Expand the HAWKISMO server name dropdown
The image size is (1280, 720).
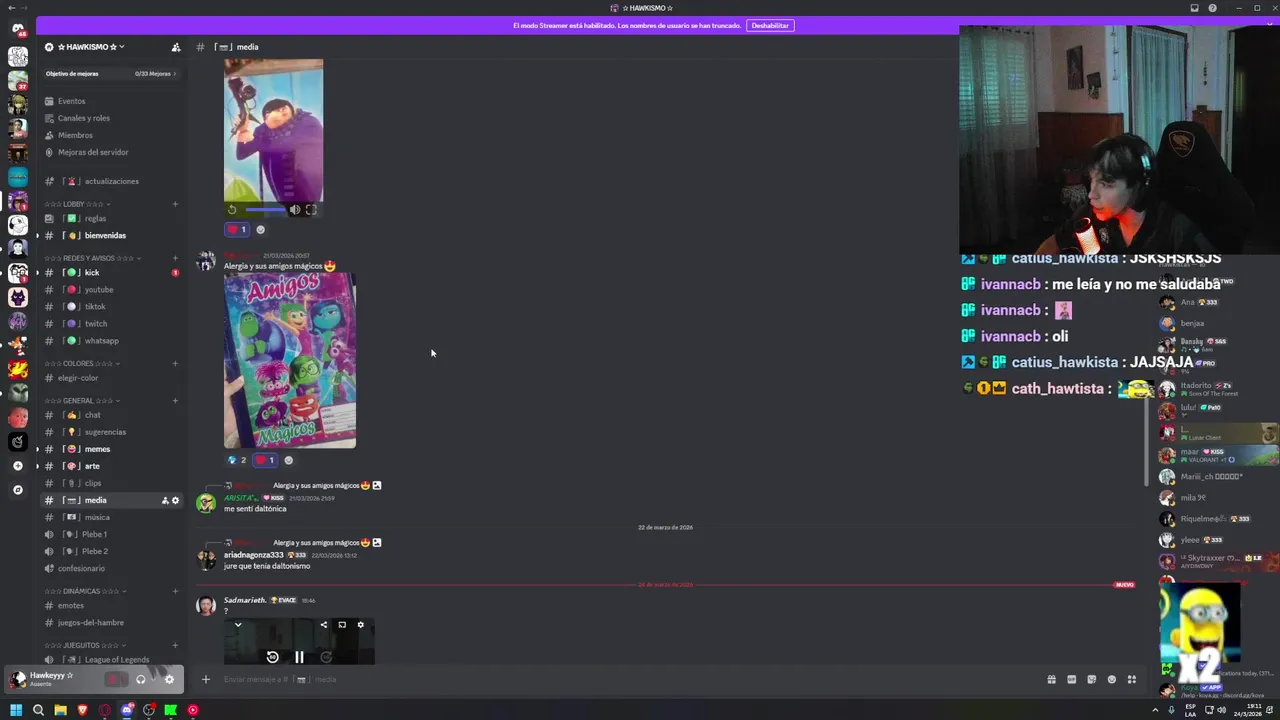(x=92, y=47)
